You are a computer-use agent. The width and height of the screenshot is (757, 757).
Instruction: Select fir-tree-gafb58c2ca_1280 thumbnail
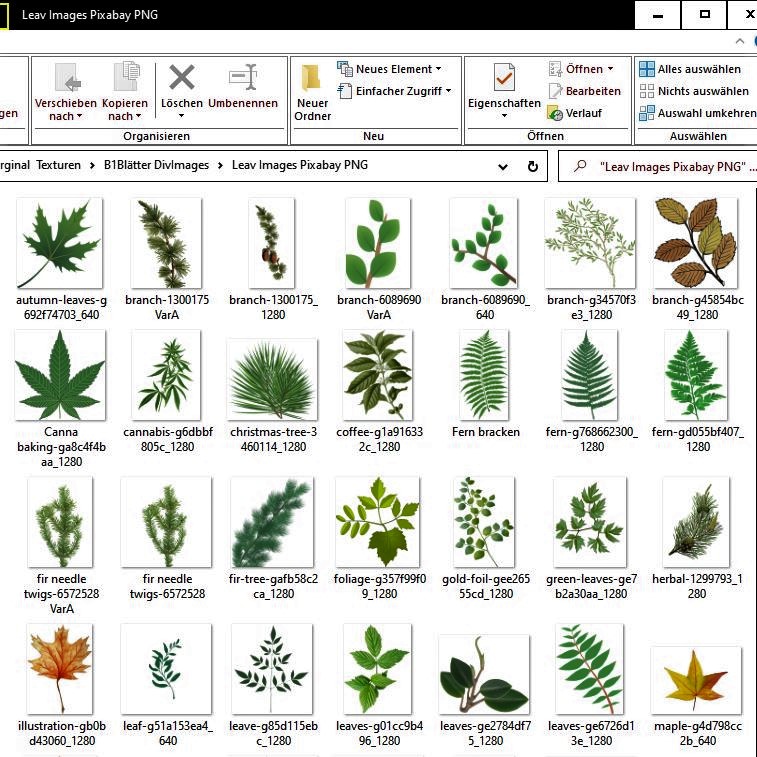click(x=272, y=522)
